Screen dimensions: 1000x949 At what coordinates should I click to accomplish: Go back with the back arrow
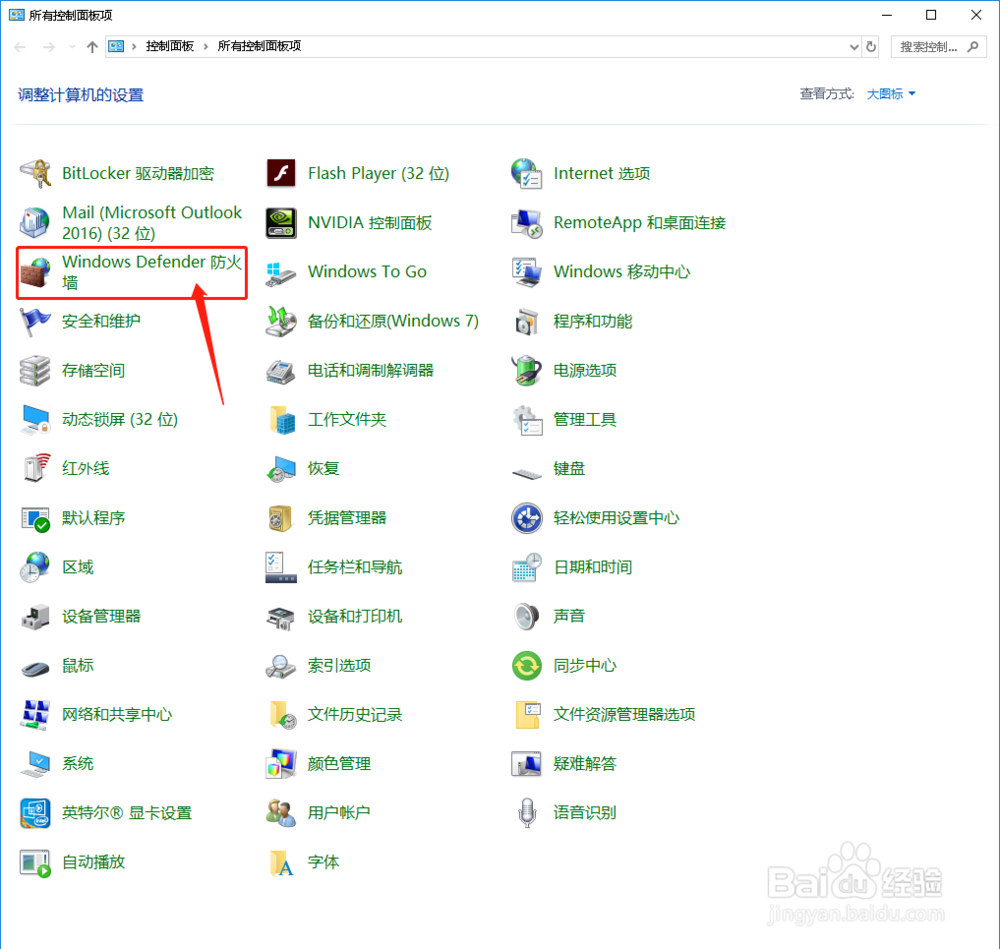coord(20,47)
